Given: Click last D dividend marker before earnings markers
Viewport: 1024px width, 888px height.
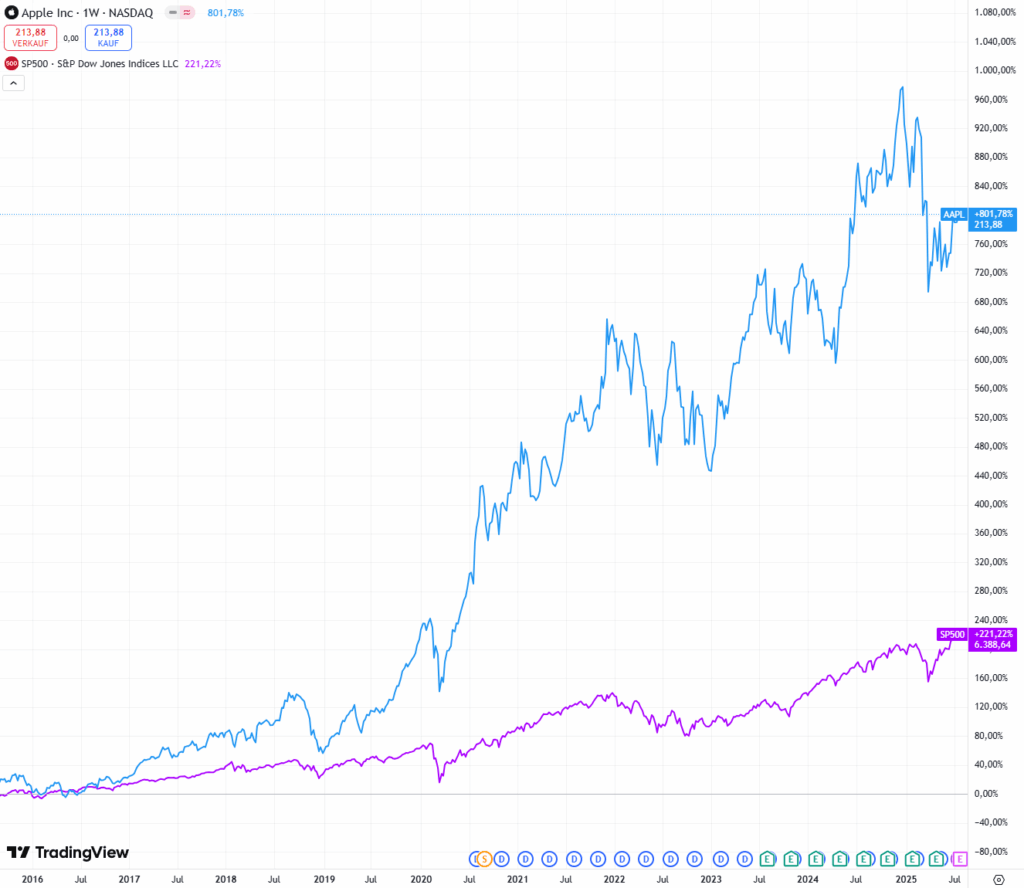Looking at the screenshot, I should coord(745,859).
